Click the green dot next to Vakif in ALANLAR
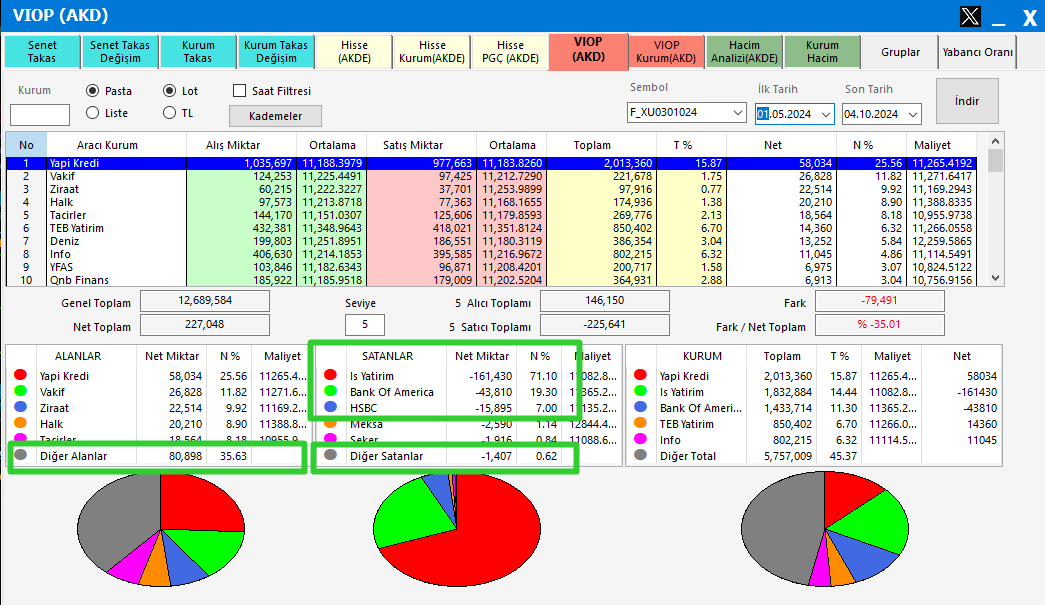This screenshot has height=605, width=1045. pos(20,391)
